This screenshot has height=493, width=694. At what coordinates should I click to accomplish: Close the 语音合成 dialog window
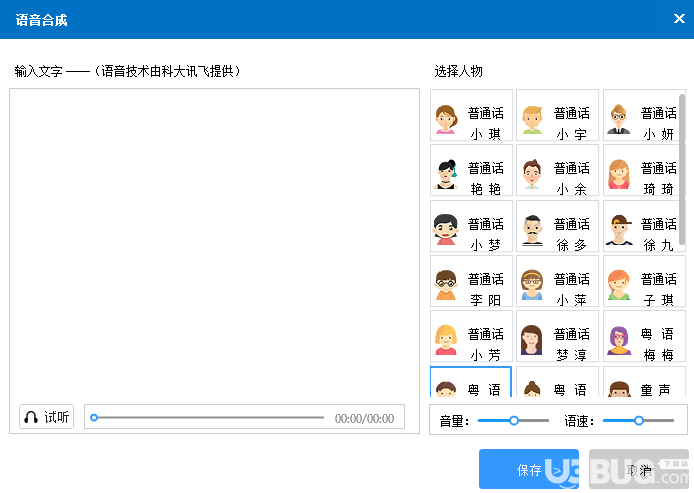679,19
